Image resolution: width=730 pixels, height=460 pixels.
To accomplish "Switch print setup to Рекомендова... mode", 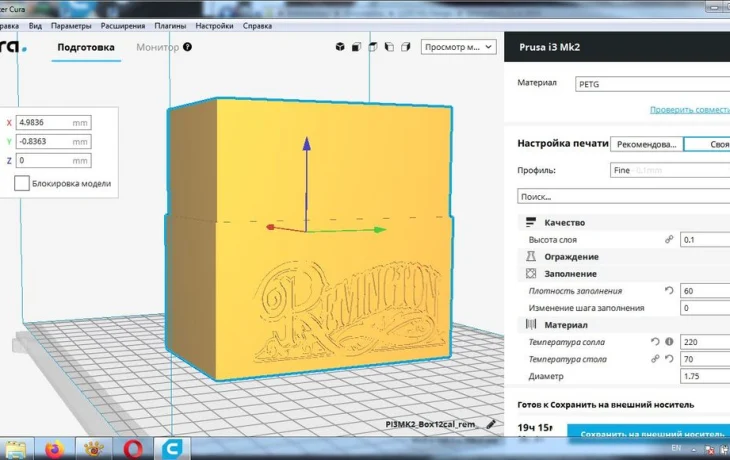I will point(646,144).
